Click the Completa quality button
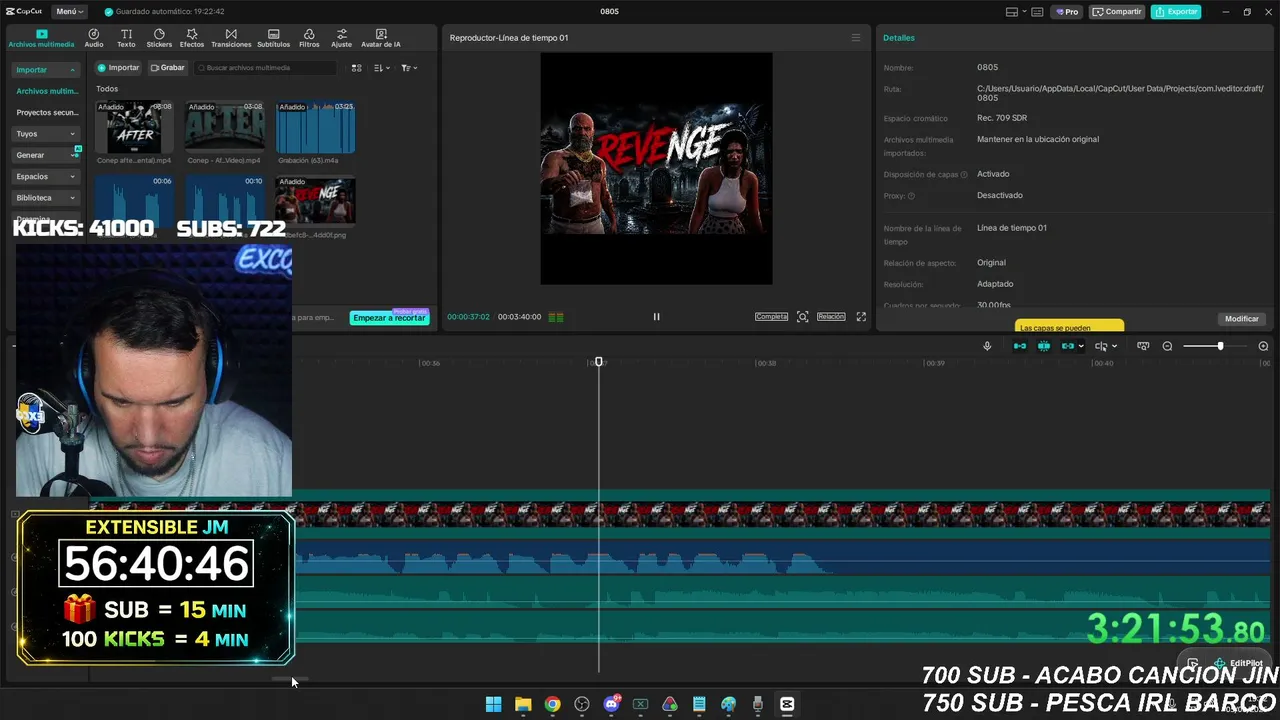 [x=771, y=317]
